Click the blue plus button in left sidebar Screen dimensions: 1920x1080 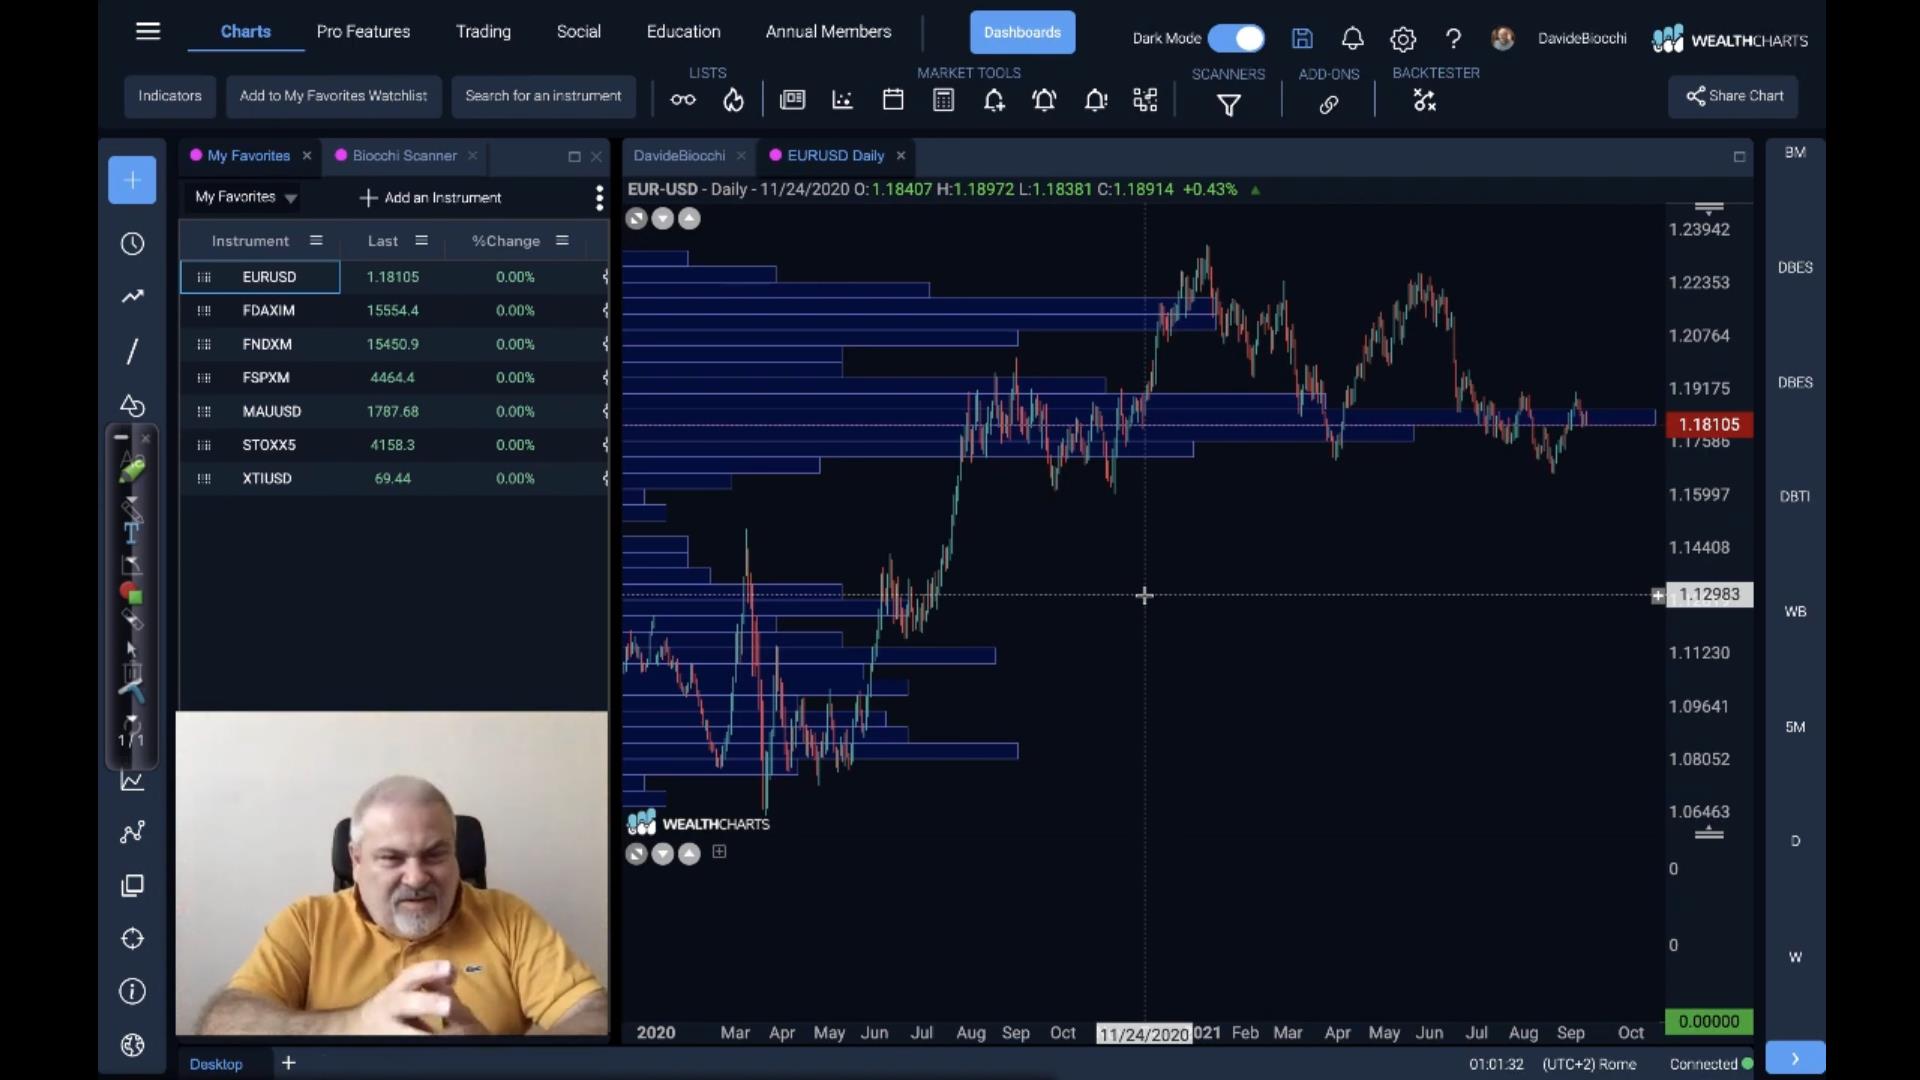[x=132, y=180]
